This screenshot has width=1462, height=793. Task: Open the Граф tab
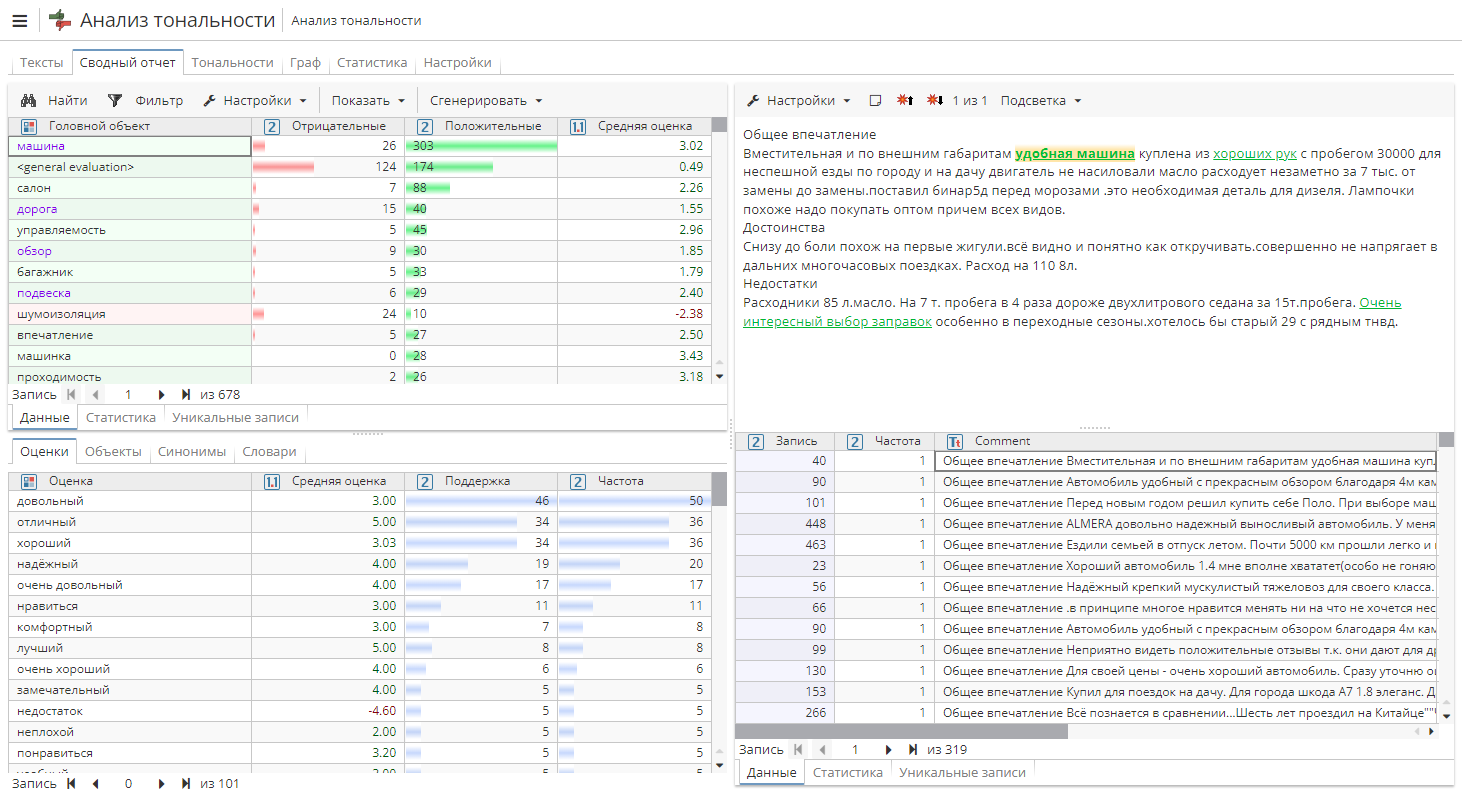305,62
